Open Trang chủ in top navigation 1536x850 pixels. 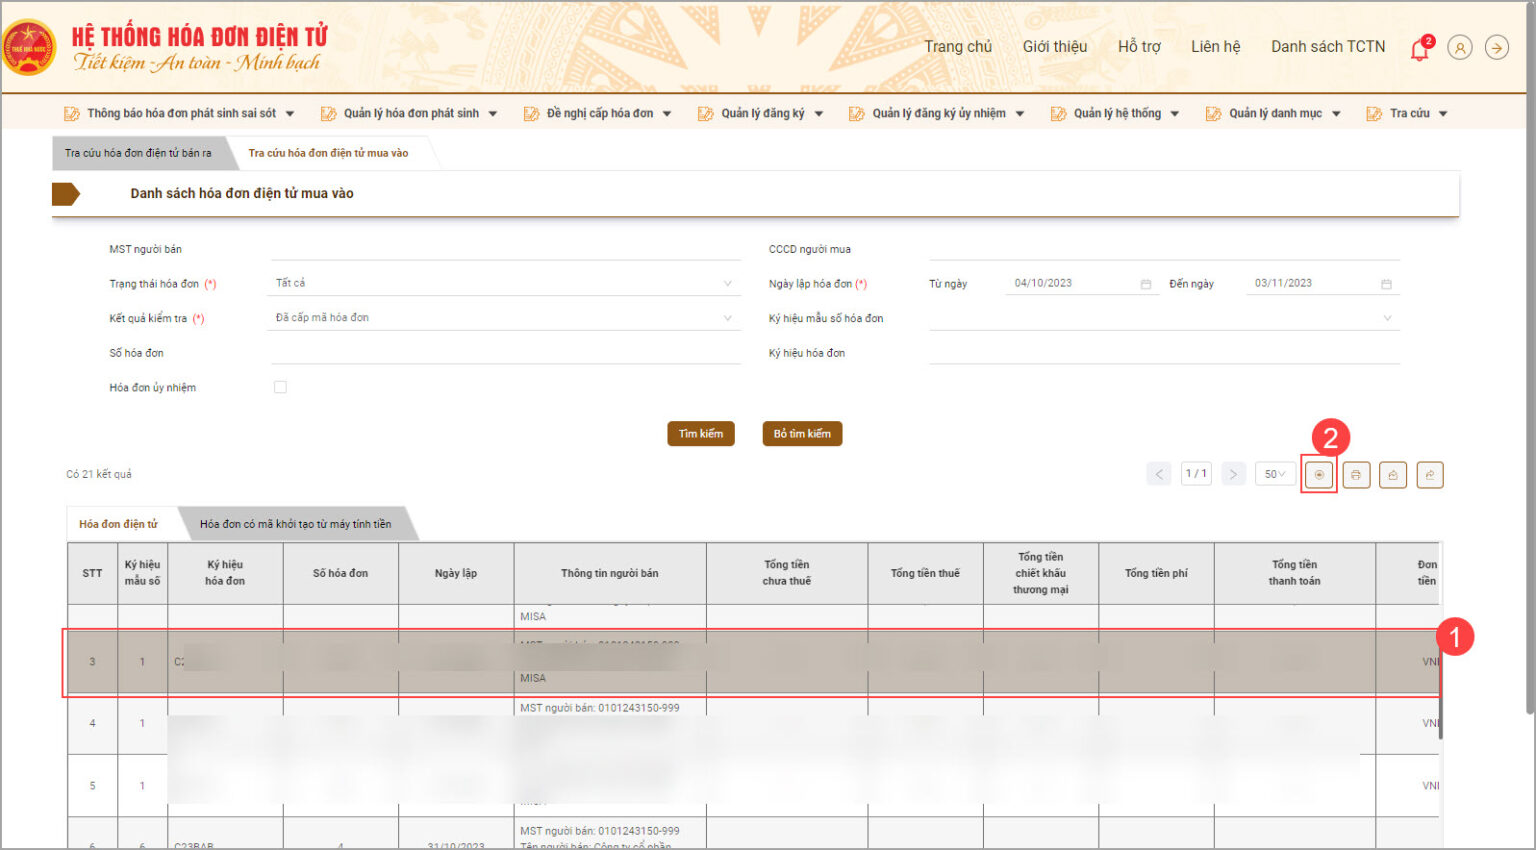coord(958,47)
